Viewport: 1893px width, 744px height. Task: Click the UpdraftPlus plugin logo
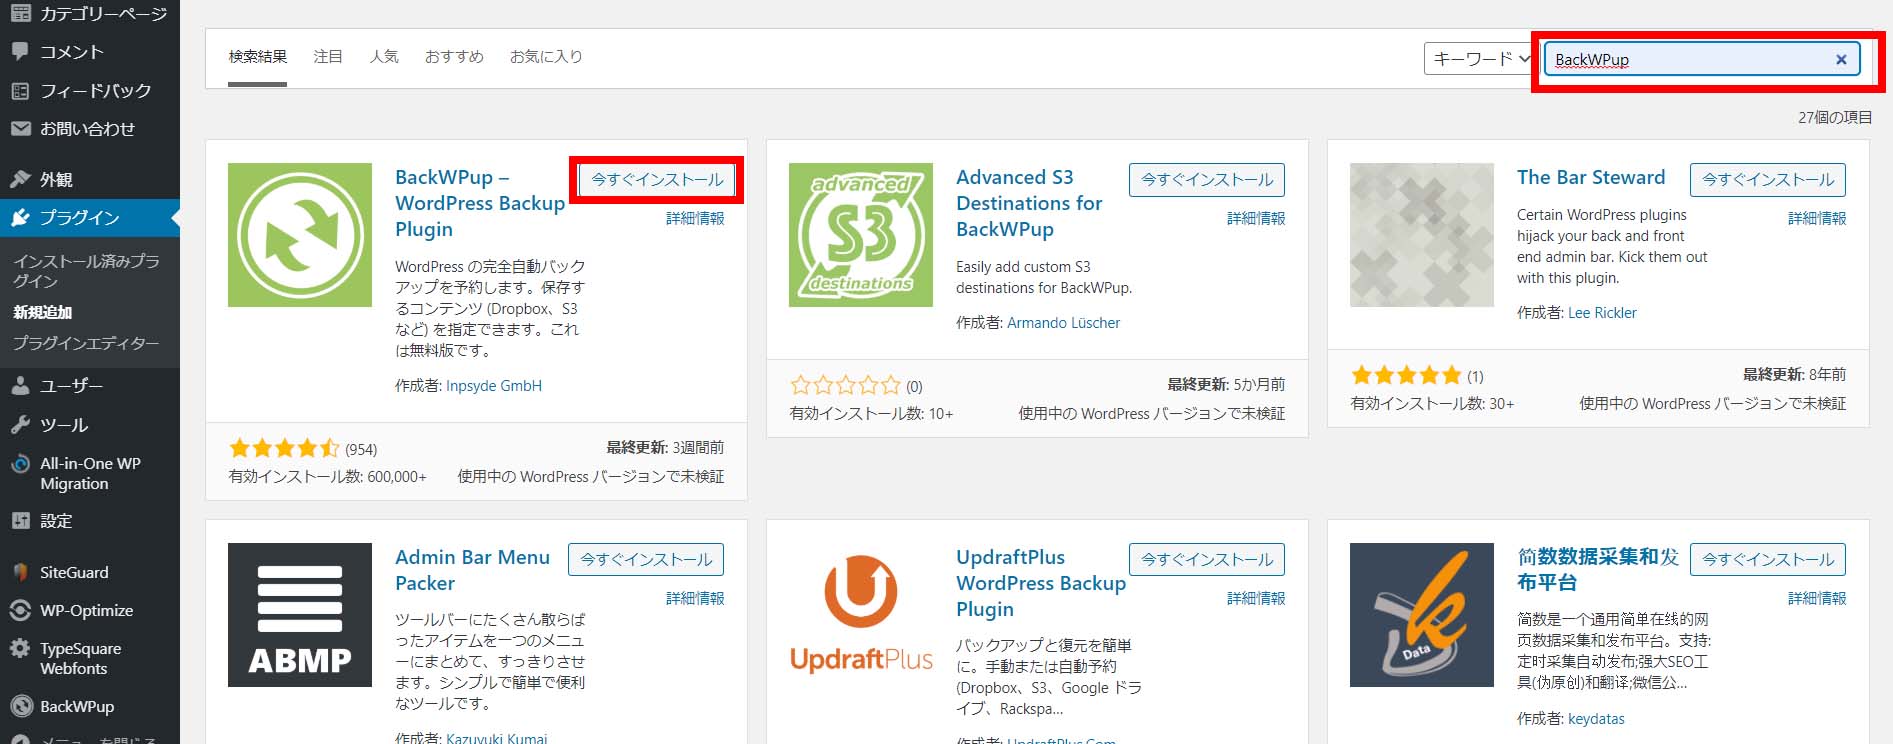tap(860, 614)
